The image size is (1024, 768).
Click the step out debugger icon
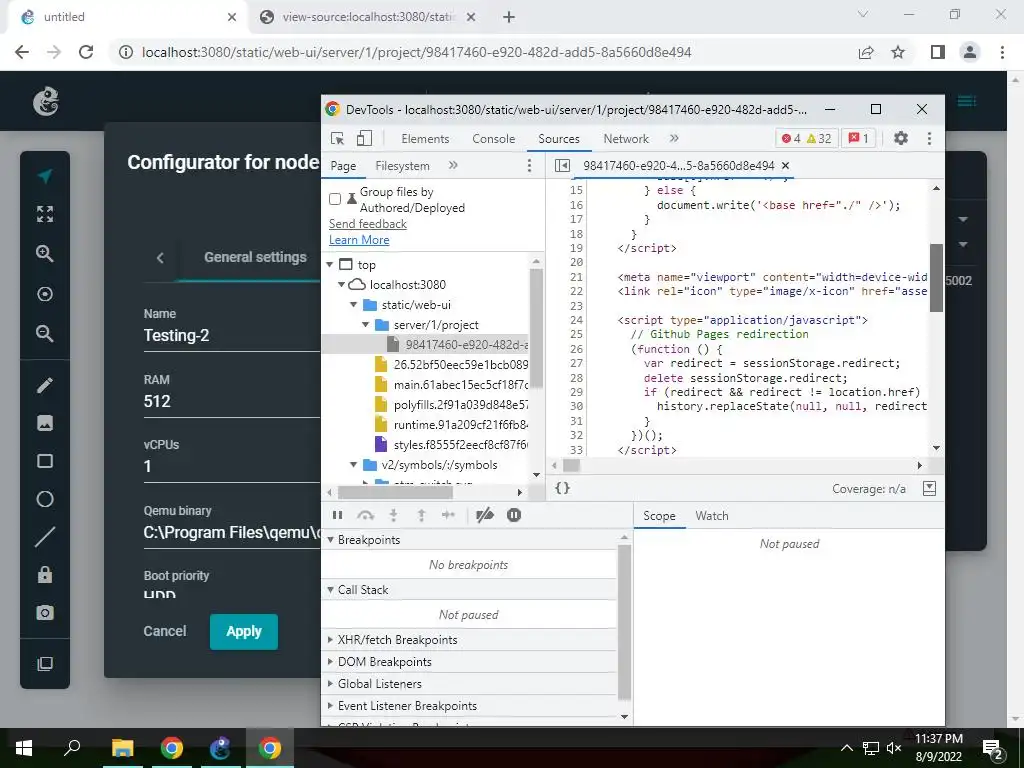(421, 515)
